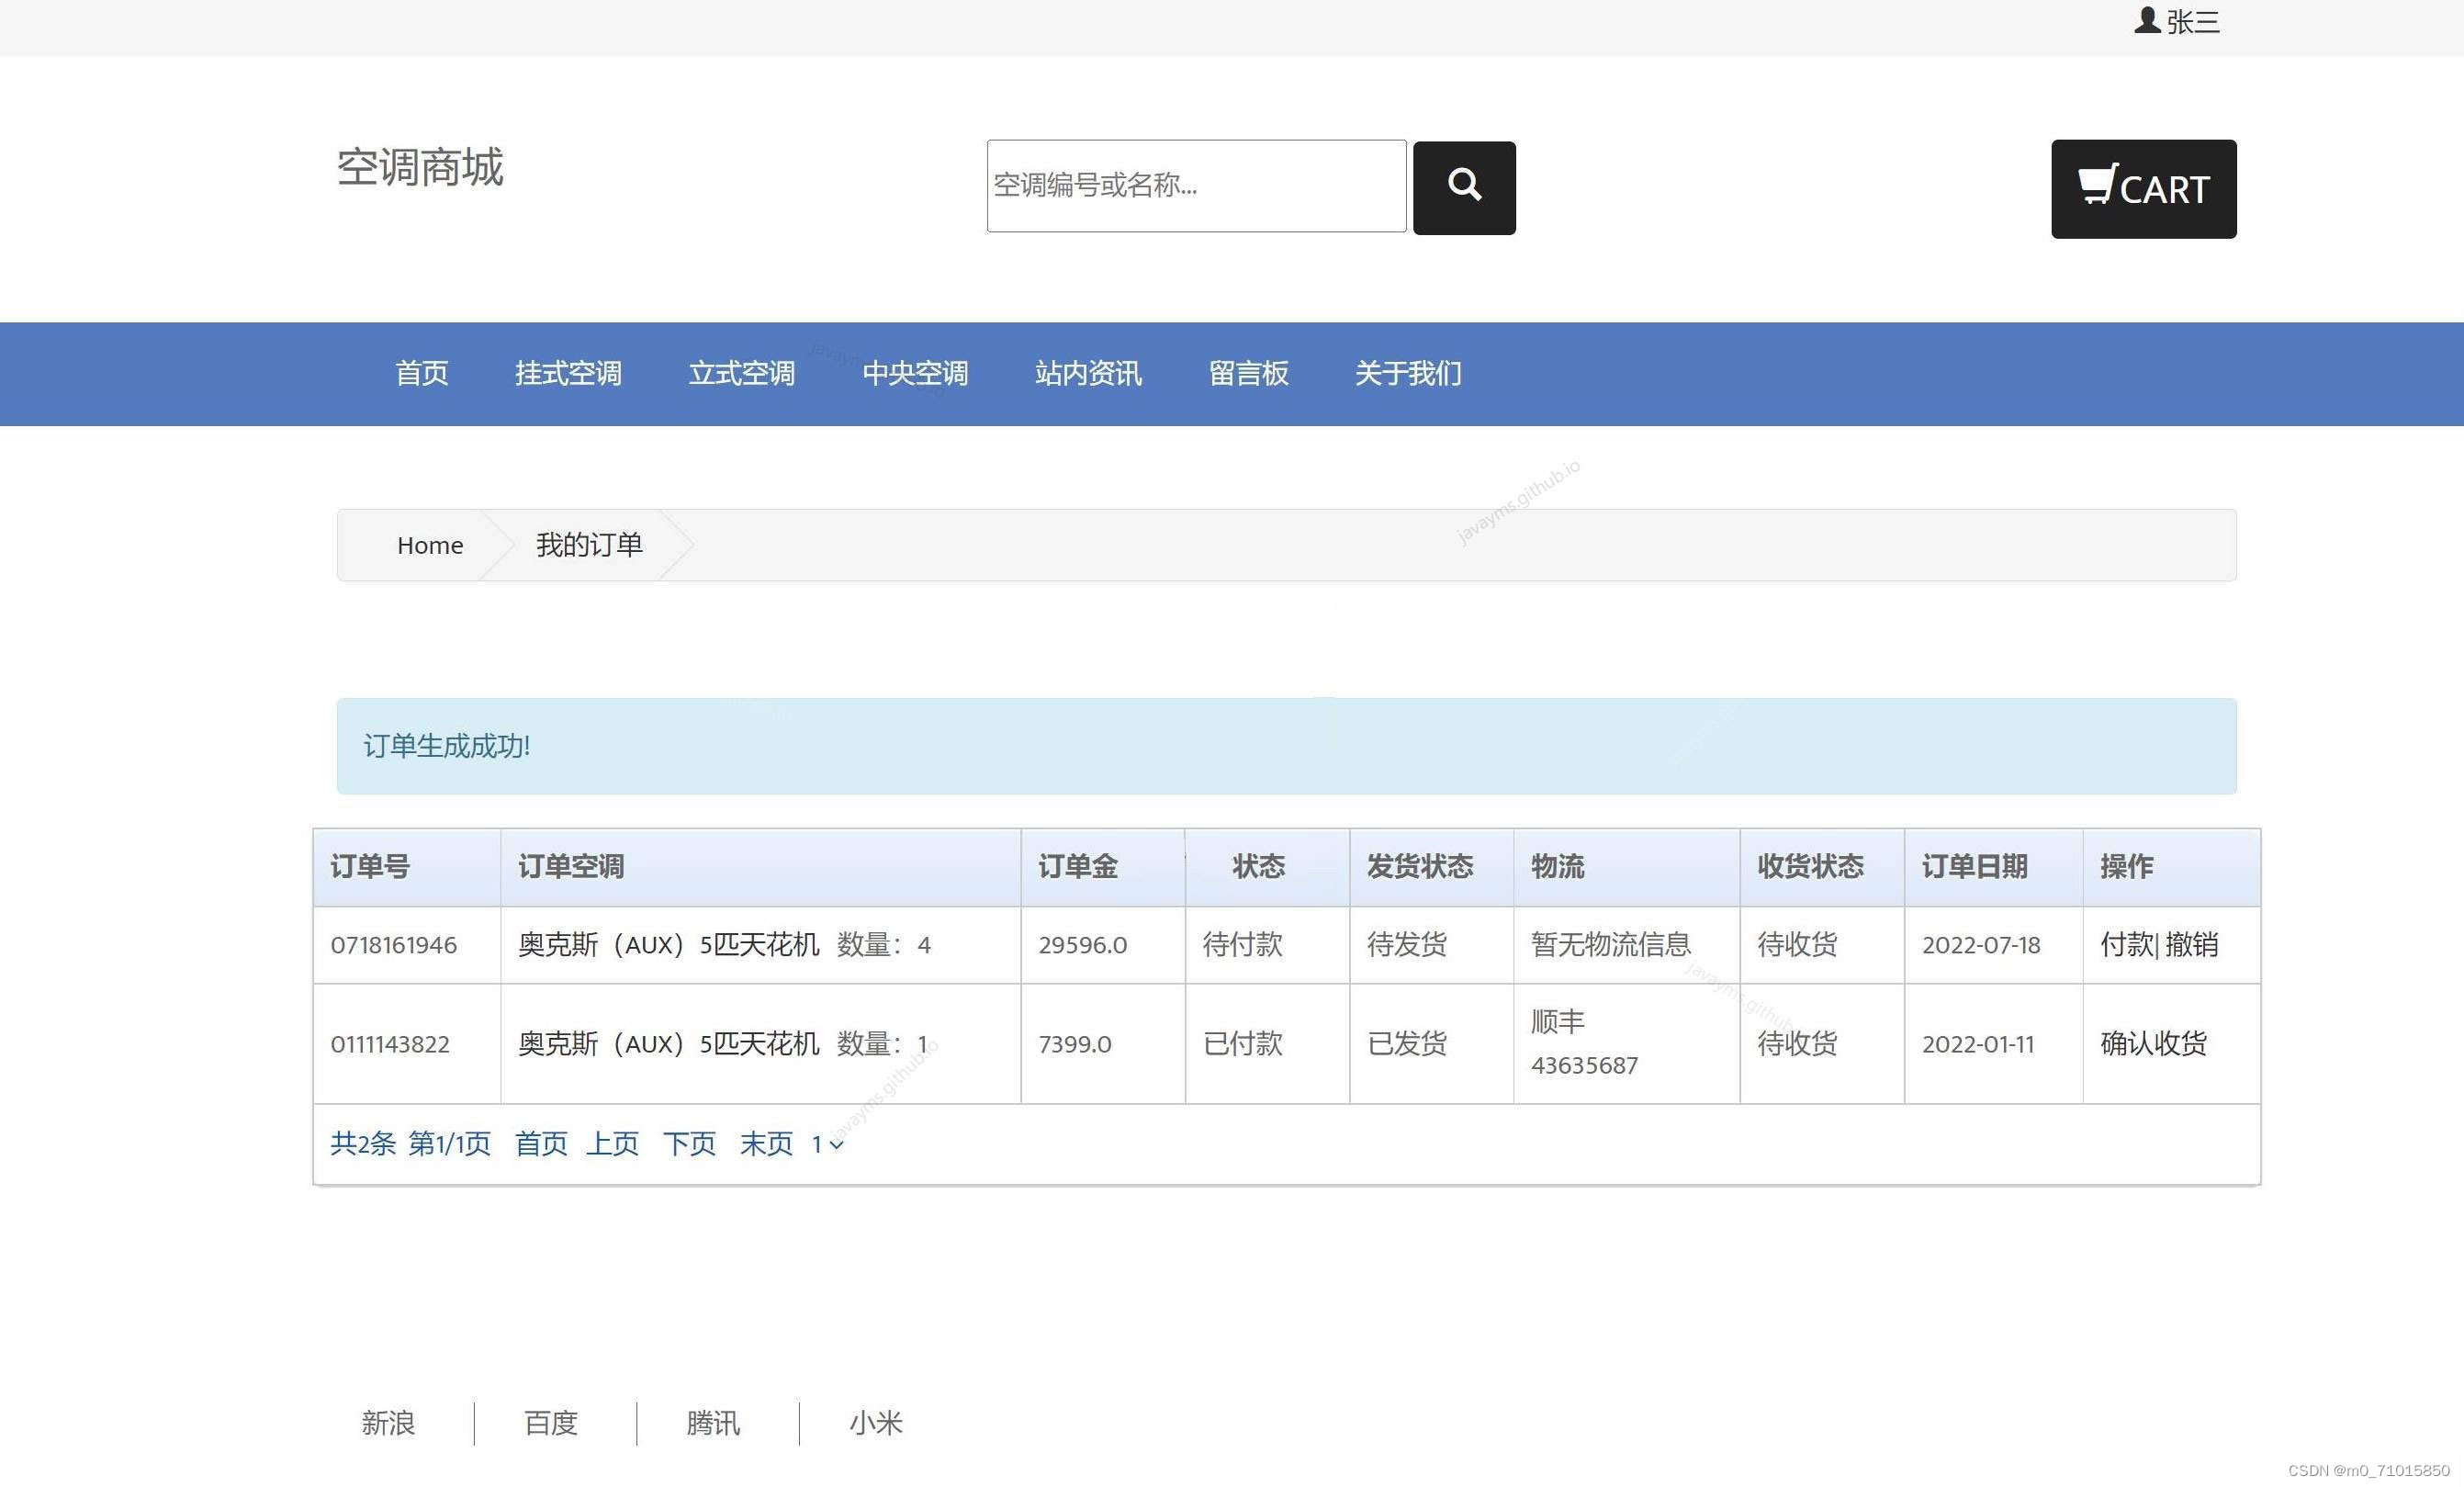This screenshot has height=1487, width=2464.
Task: Open the 留言板 menu item
Action: coord(1248,373)
